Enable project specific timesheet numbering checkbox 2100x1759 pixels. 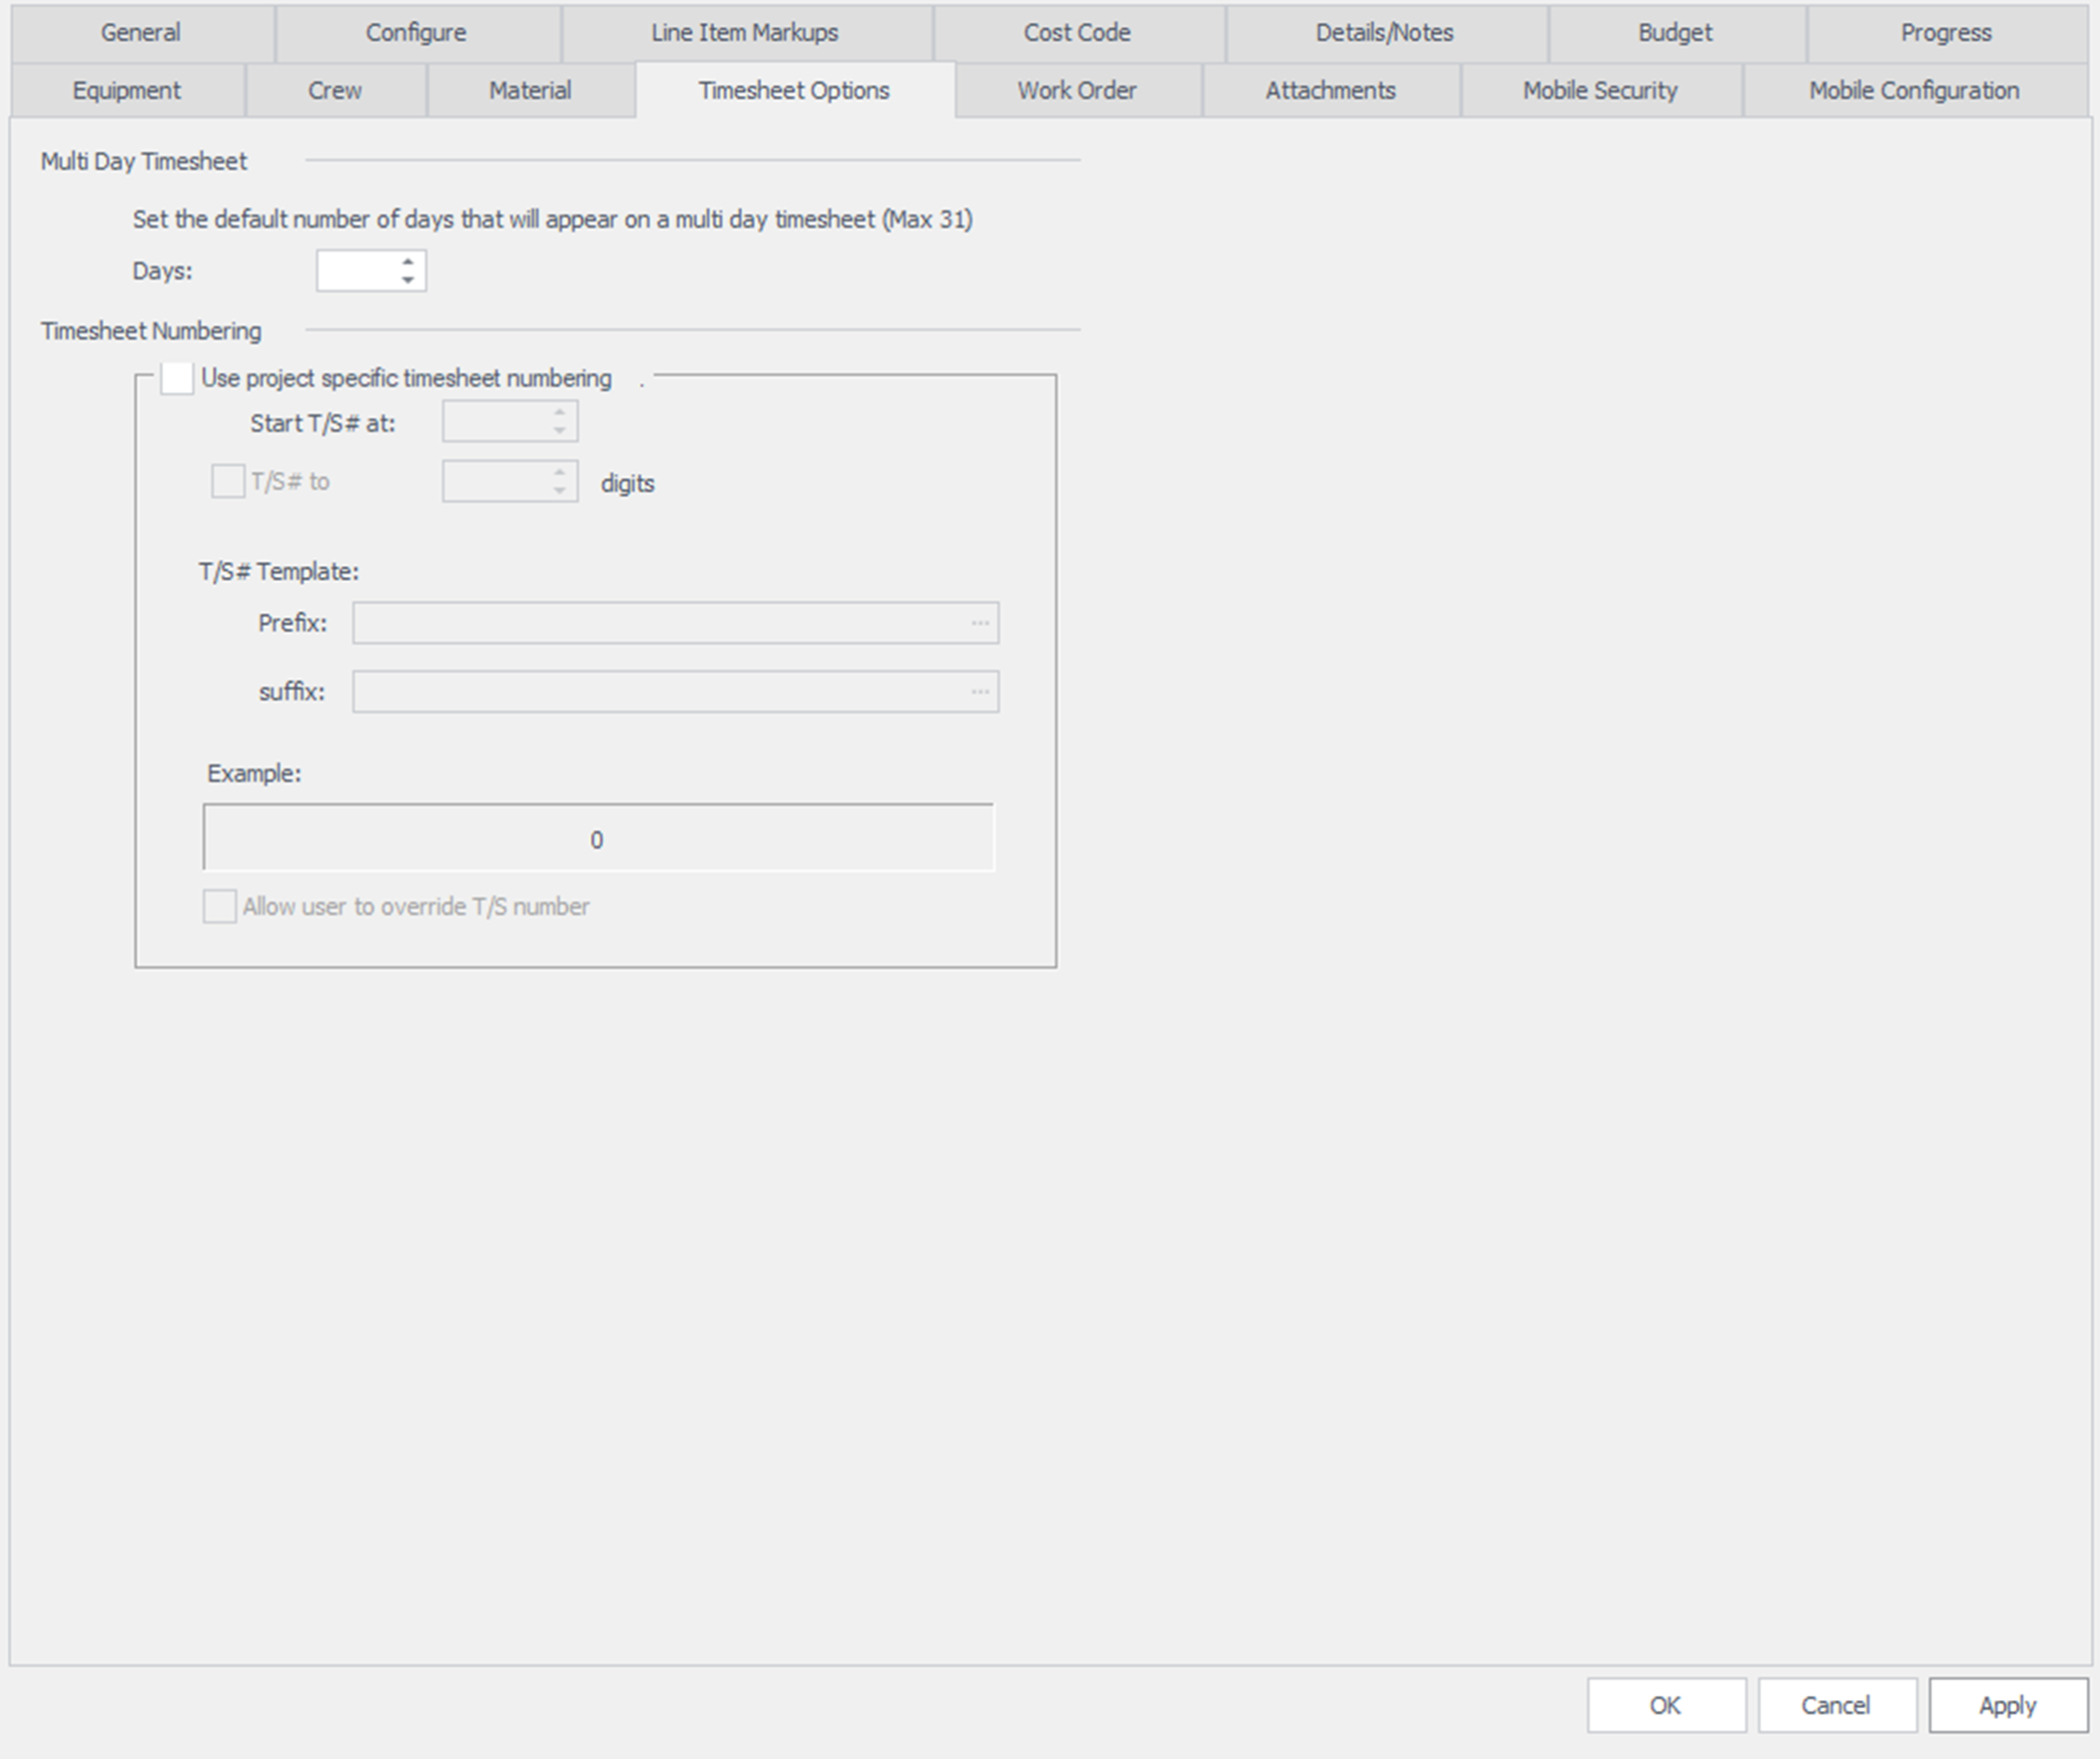tap(177, 379)
